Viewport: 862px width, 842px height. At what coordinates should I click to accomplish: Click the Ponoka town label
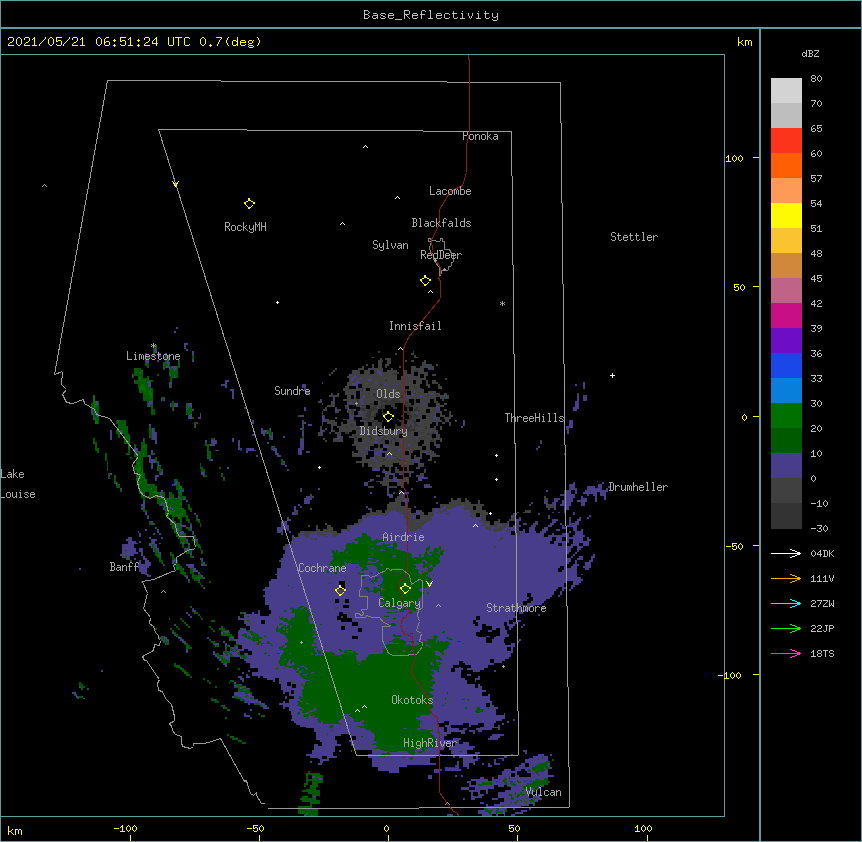(x=480, y=136)
